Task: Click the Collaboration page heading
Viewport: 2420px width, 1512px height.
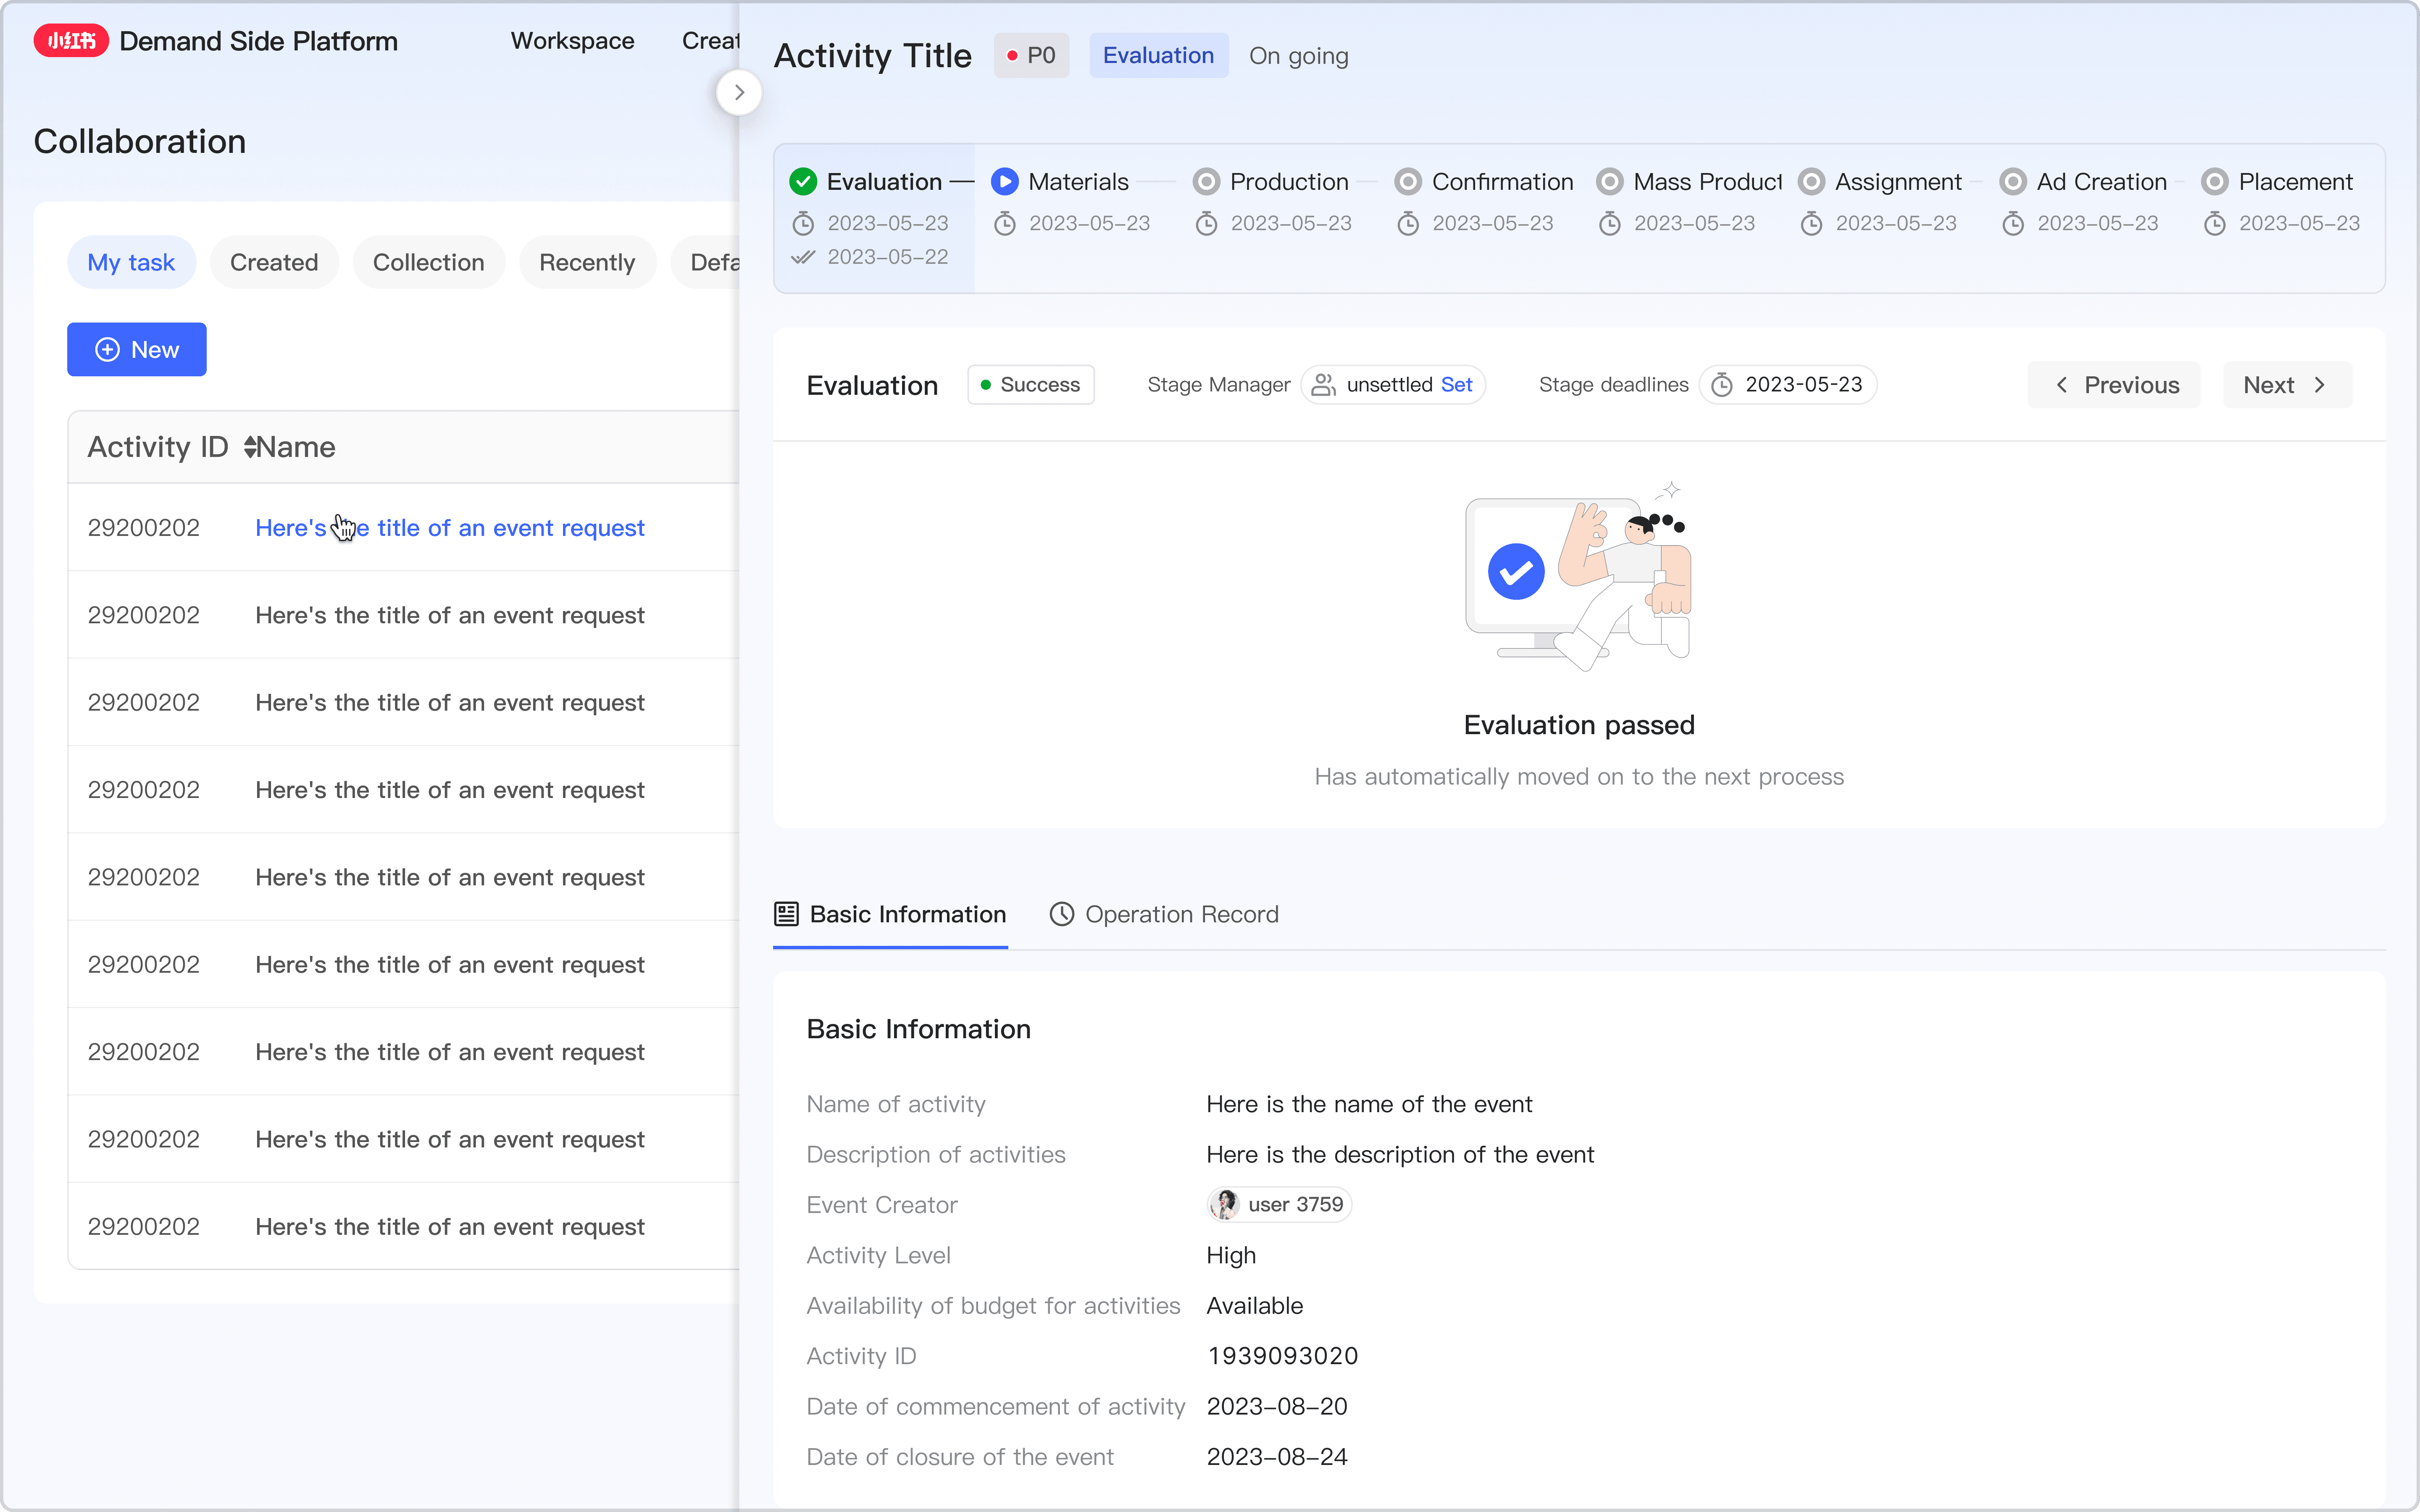Action: [x=140, y=141]
